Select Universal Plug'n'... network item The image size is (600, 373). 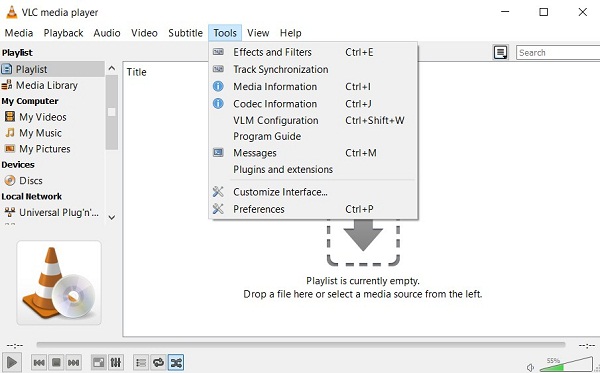click(52, 212)
